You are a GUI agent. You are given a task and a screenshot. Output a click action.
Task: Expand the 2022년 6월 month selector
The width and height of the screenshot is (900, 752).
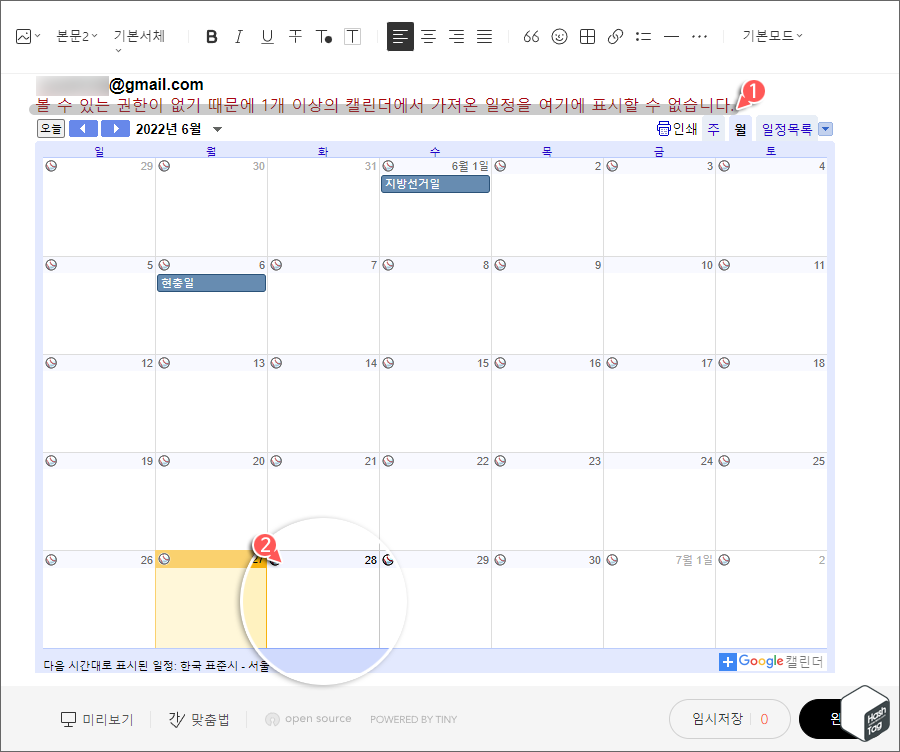217,128
